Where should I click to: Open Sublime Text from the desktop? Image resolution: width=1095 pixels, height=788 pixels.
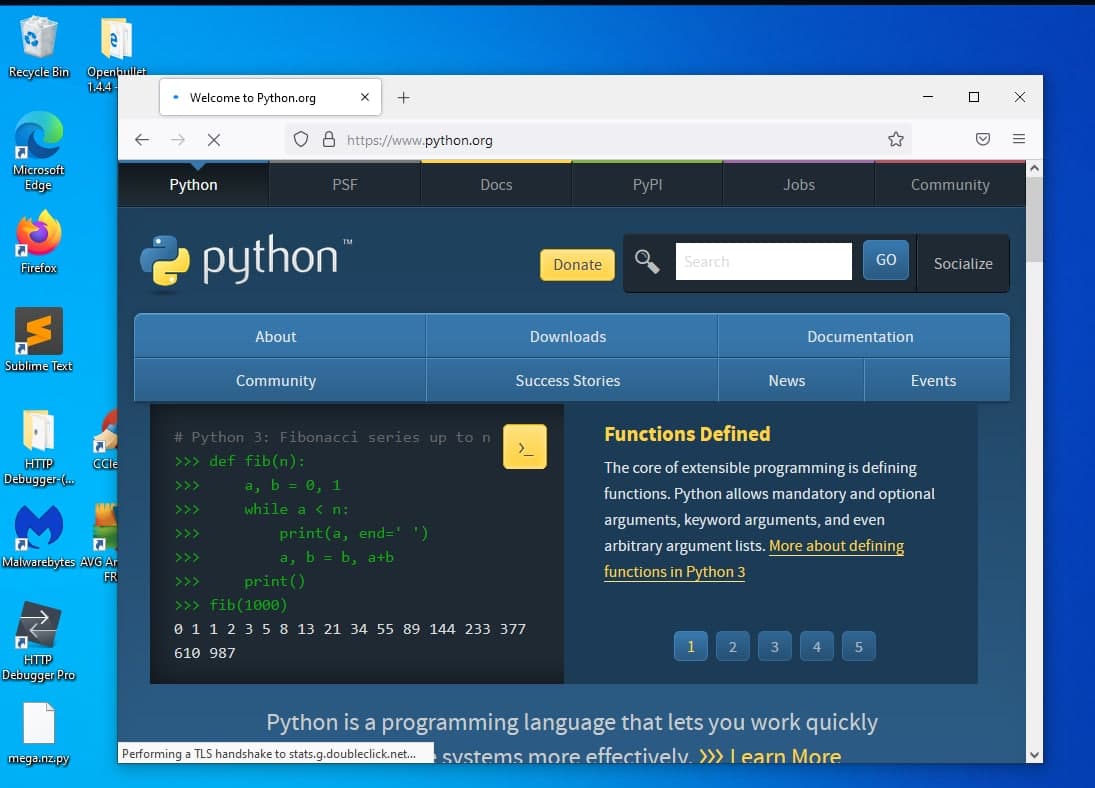click(39, 339)
